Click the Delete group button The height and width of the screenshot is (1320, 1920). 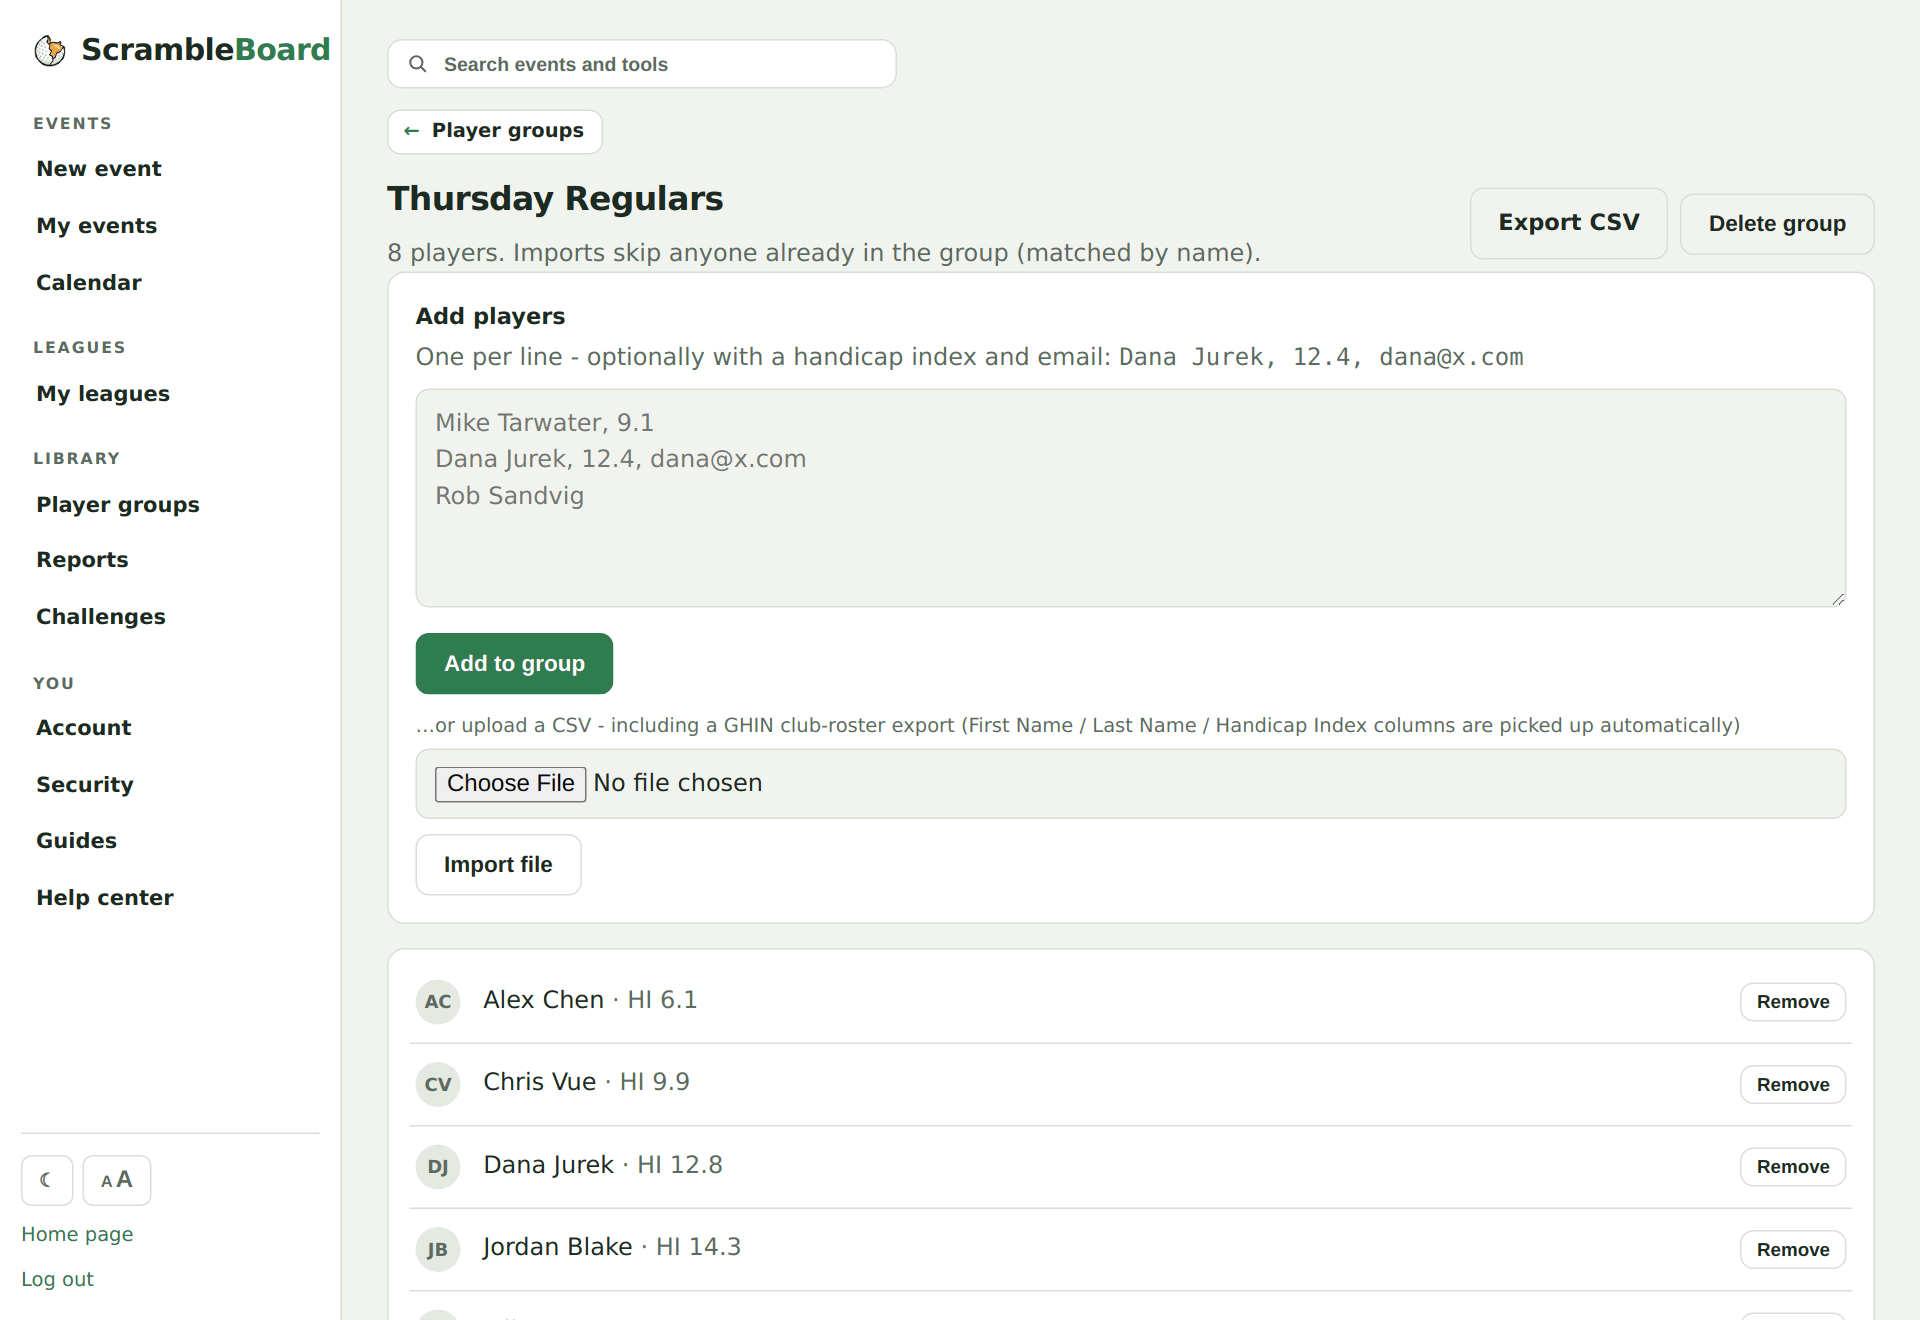(x=1777, y=224)
